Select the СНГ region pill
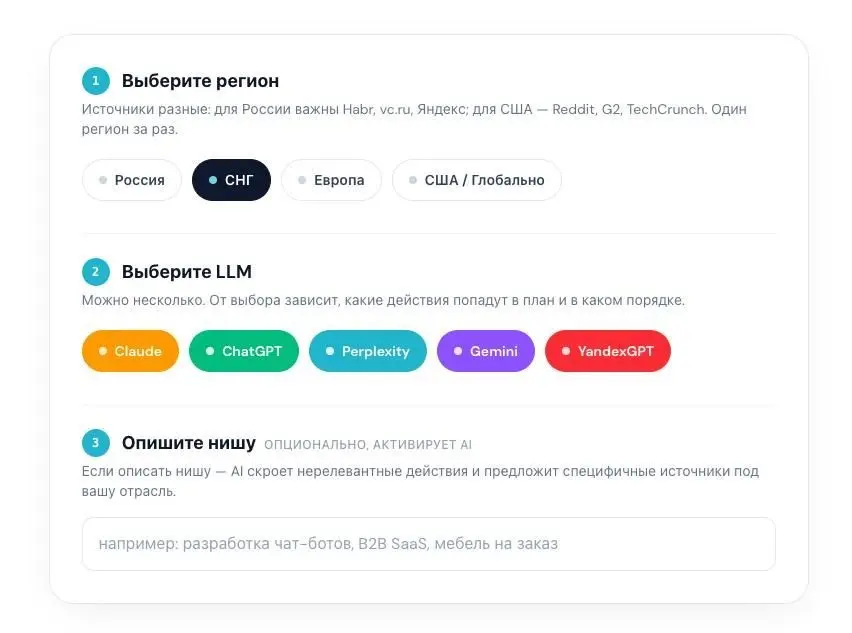This screenshot has width=852, height=633. tap(231, 180)
